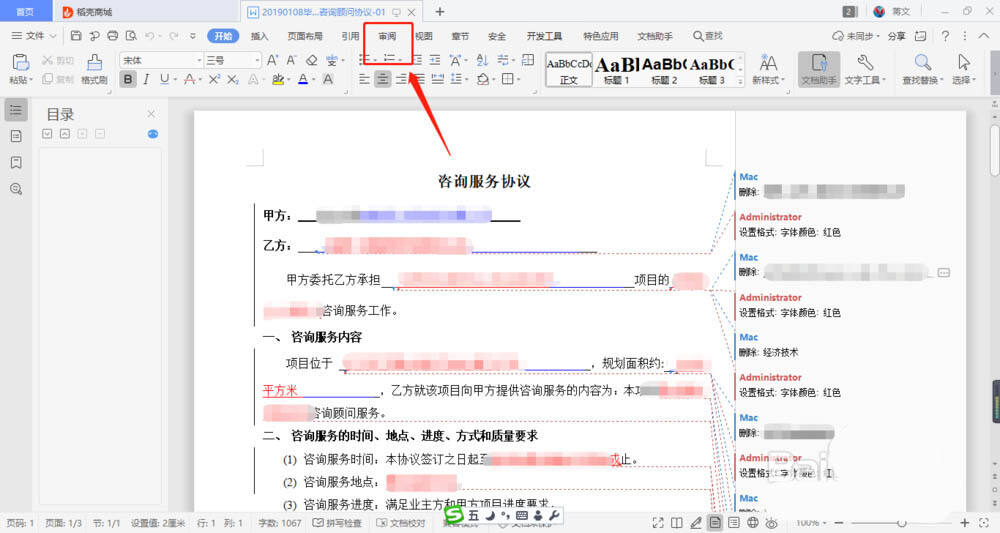
Task: Open Print Preview from quick access toolbar
Action: pos(131,36)
